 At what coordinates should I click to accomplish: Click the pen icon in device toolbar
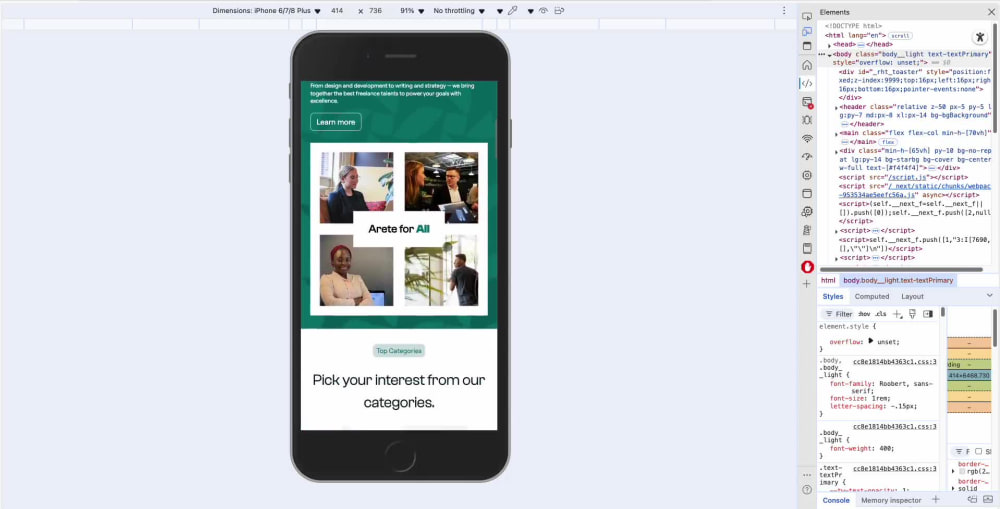(512, 11)
